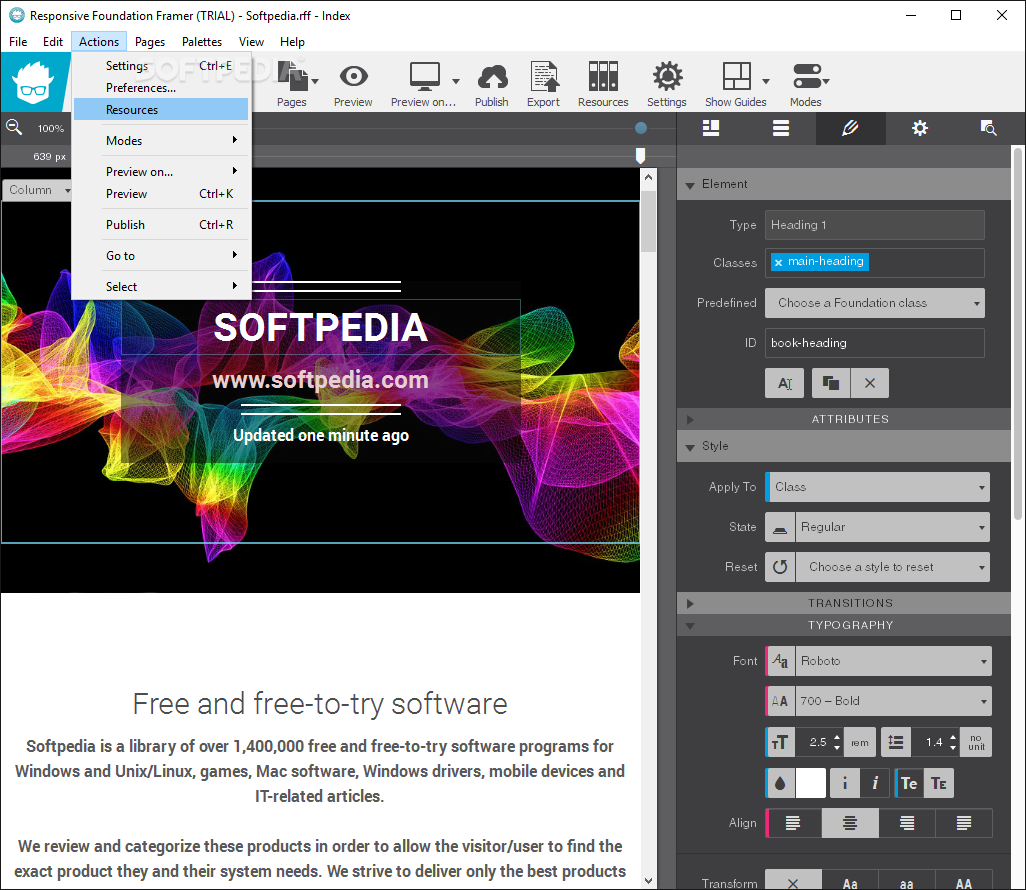1026x890 pixels.
Task: Click the Export toolbar icon
Action: coord(544,76)
